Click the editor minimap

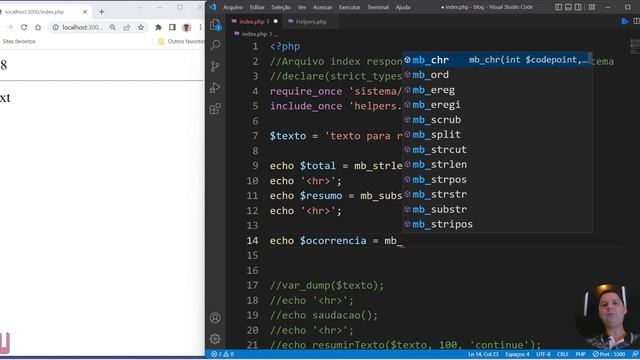pos(635,46)
